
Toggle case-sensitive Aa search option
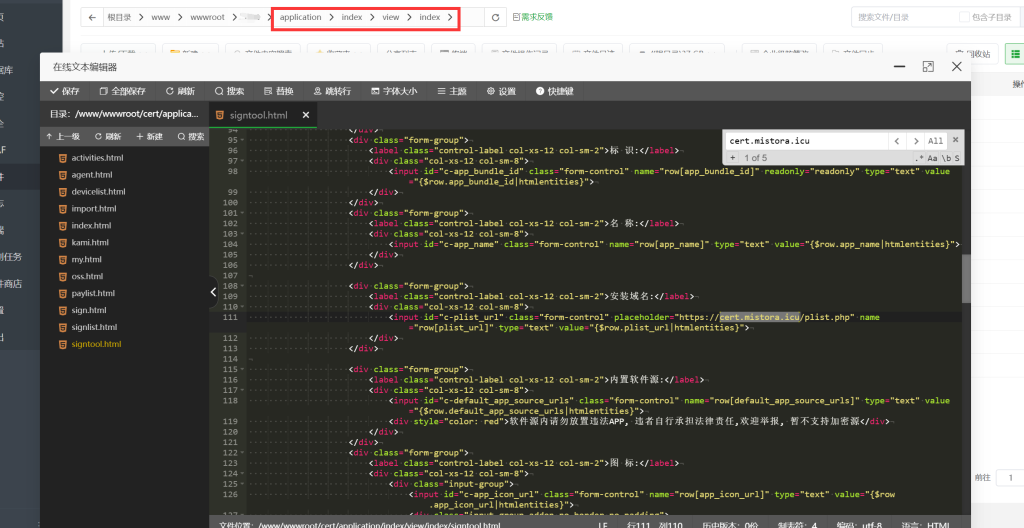[x=932, y=158]
